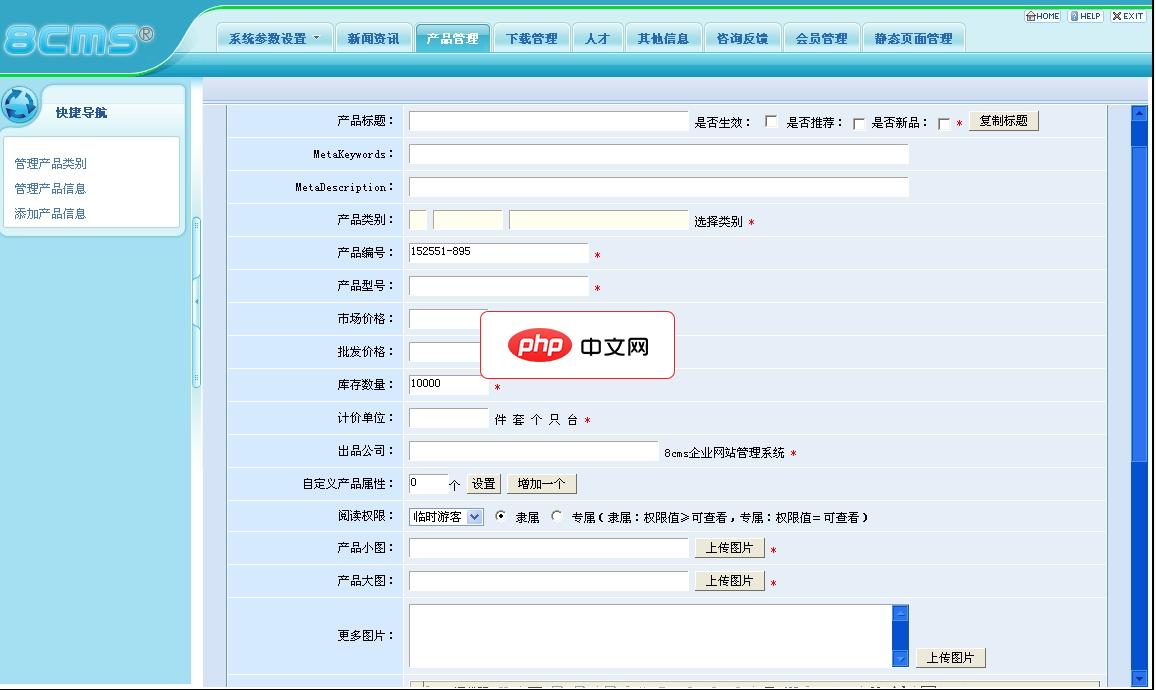Screen dimensions: 1156x690
Task: Open the HELP icon link
Action: point(1085,15)
